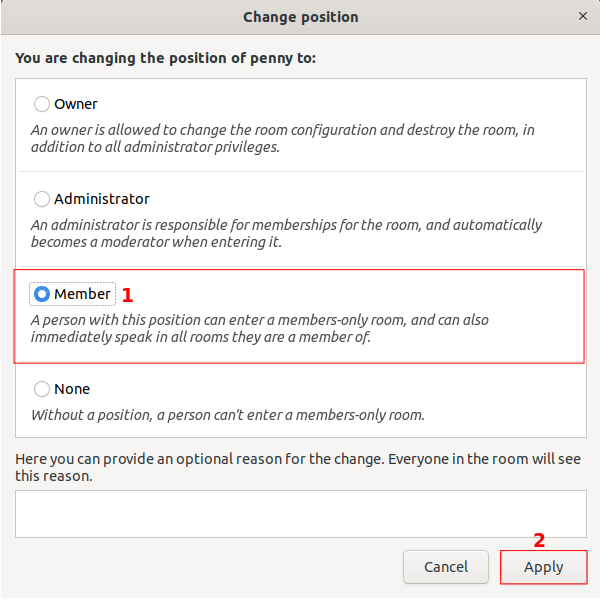Click the Member description about members-only rooms

(x=260, y=328)
